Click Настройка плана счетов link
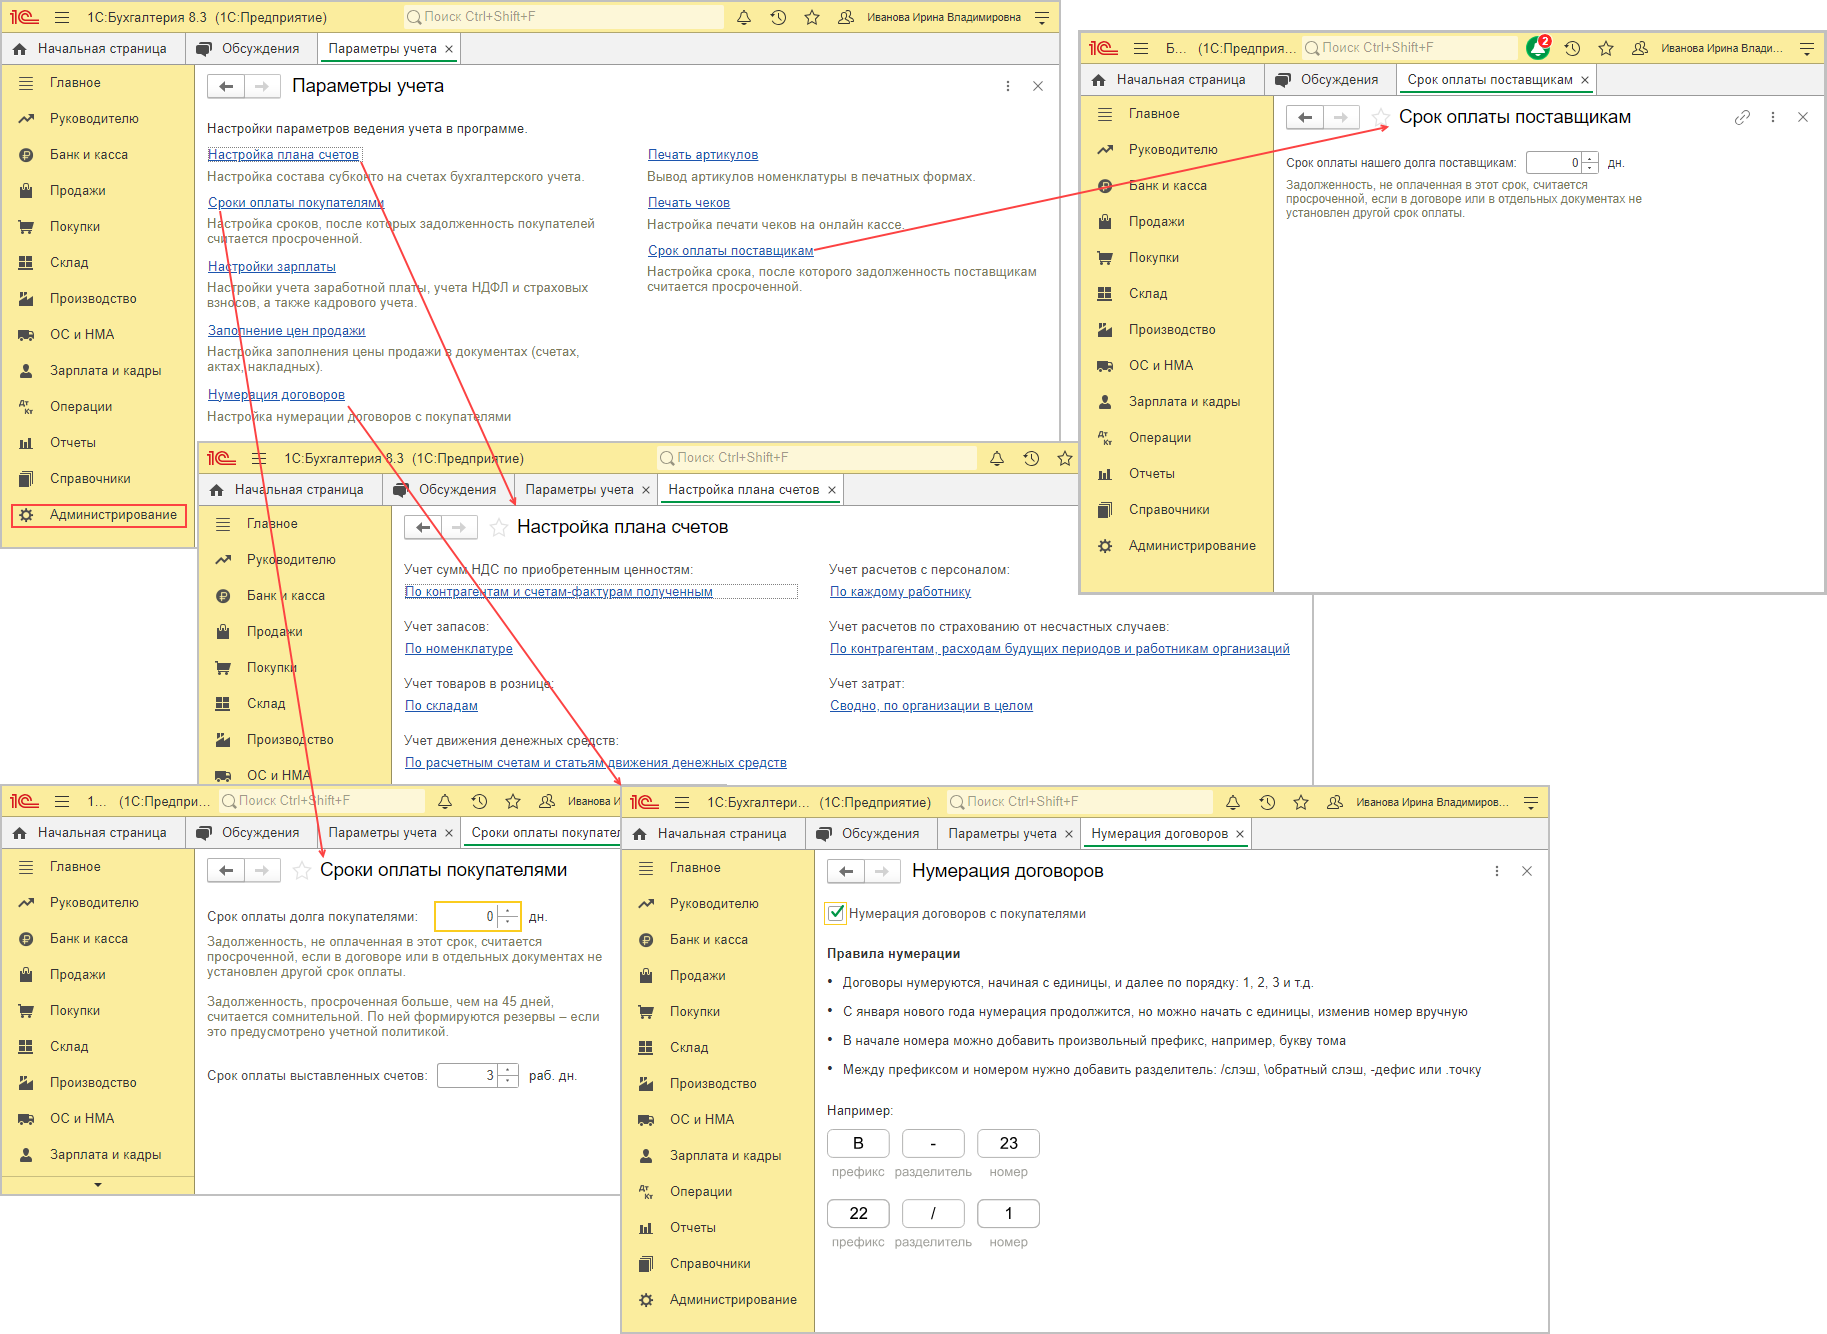Image resolution: width=1827 pixels, height=1334 pixels. pyautogui.click(x=283, y=154)
